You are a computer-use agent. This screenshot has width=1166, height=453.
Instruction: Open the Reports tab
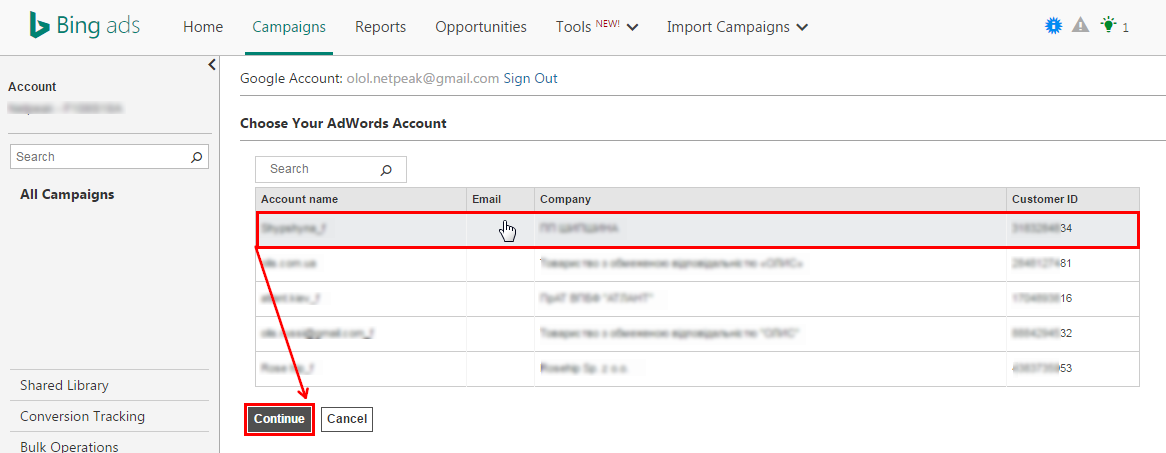click(x=380, y=27)
